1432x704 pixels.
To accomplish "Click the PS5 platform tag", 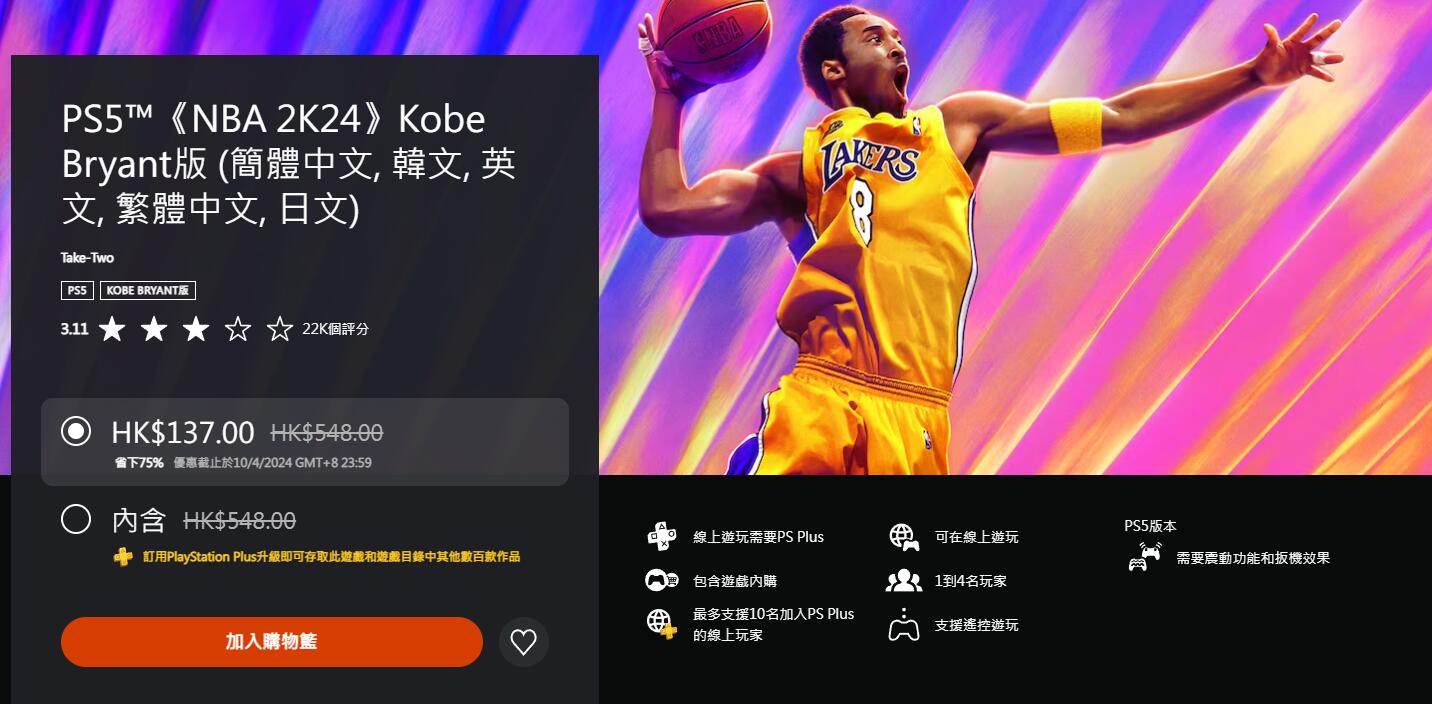I will [77, 291].
